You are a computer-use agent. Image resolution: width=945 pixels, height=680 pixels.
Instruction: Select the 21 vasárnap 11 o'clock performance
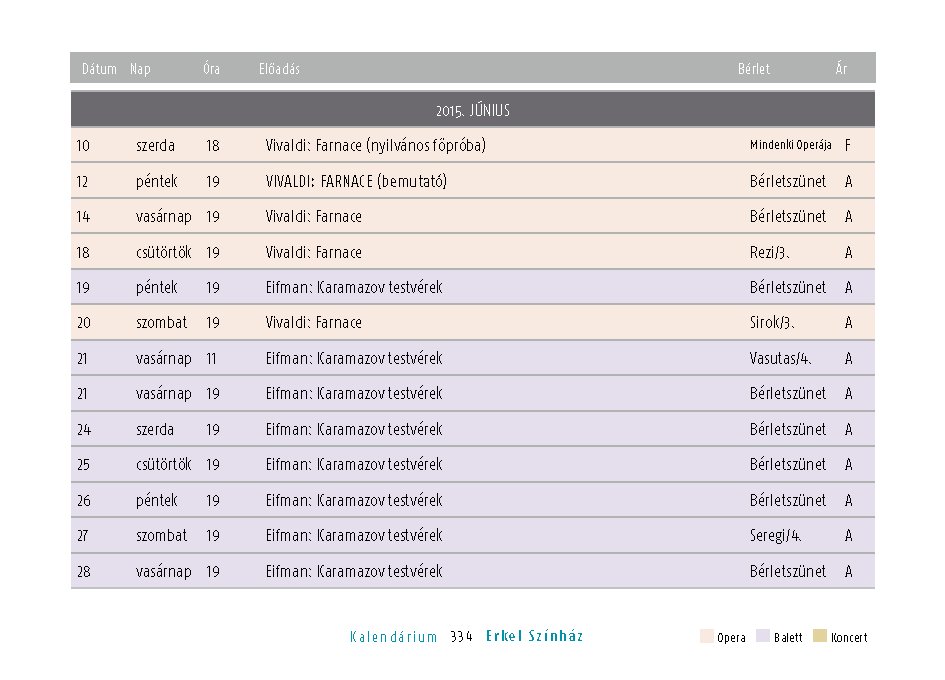click(x=473, y=358)
